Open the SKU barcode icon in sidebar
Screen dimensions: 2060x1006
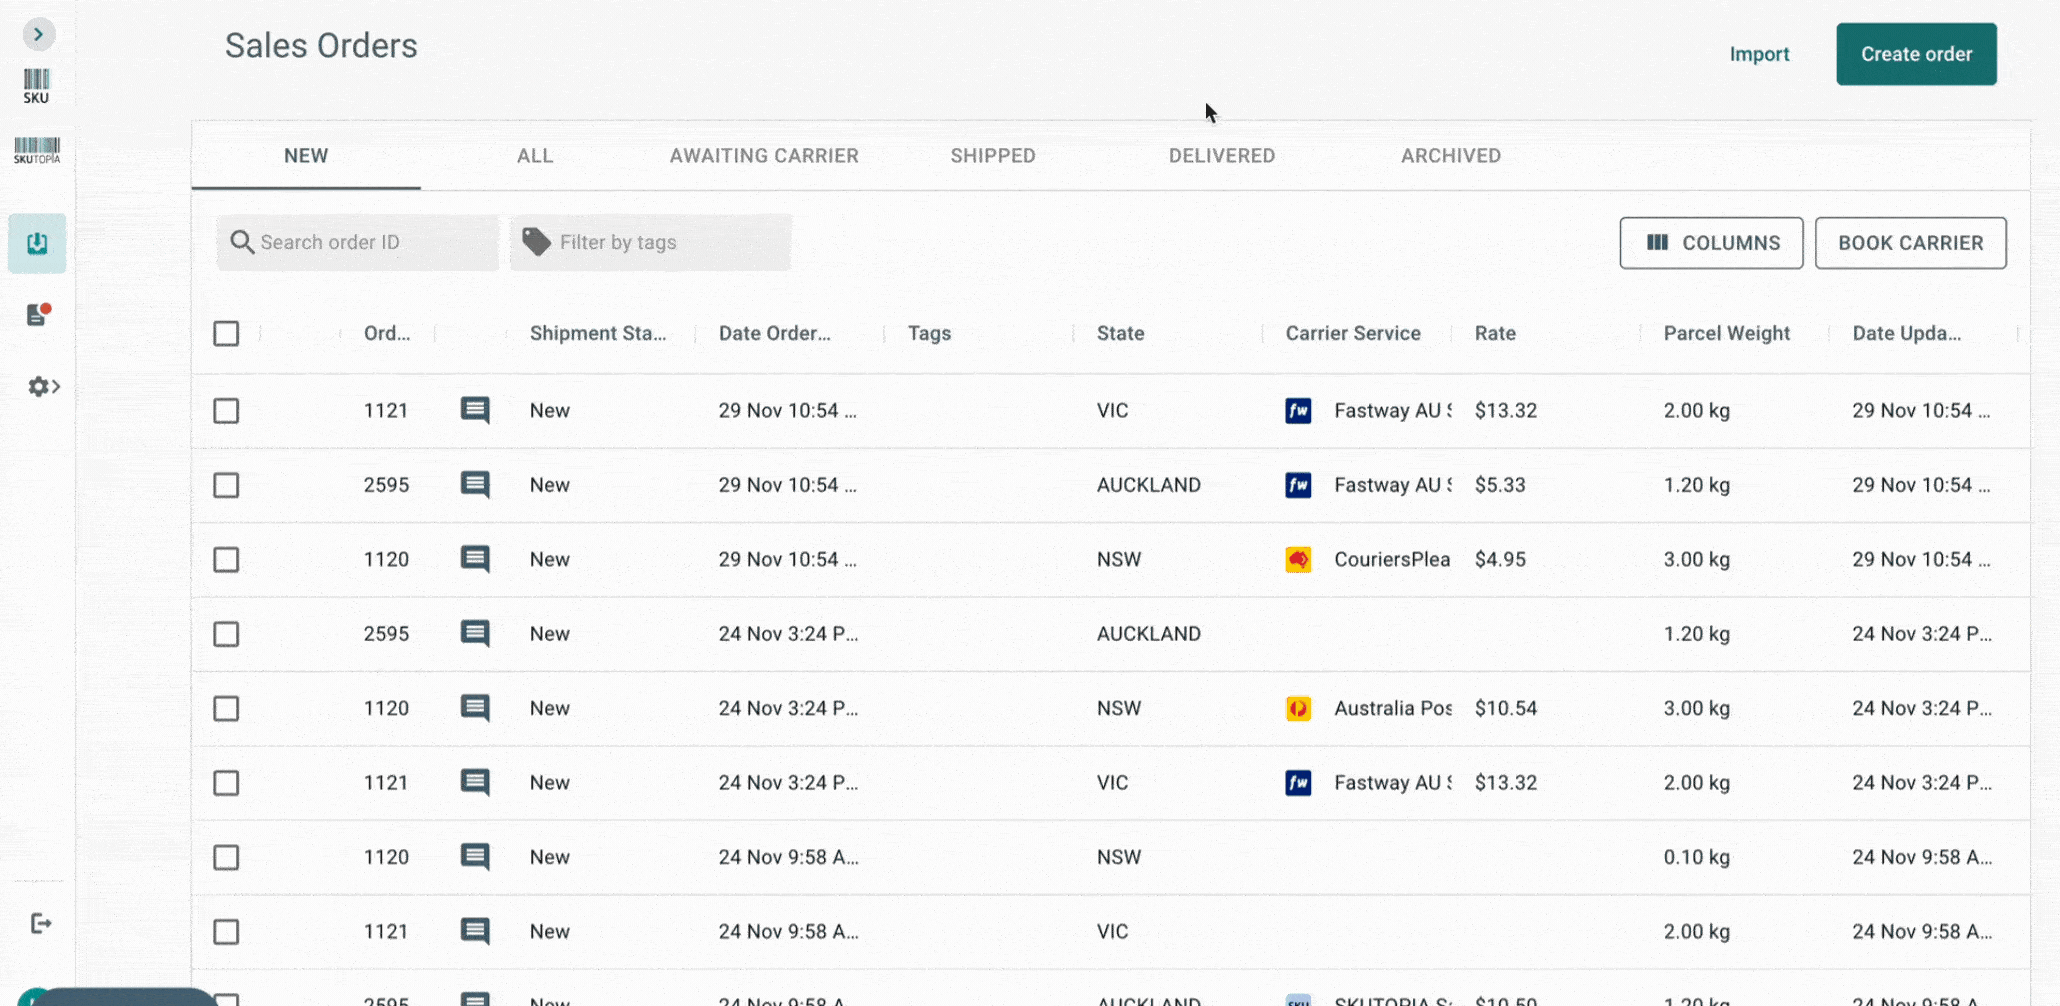coord(36,86)
